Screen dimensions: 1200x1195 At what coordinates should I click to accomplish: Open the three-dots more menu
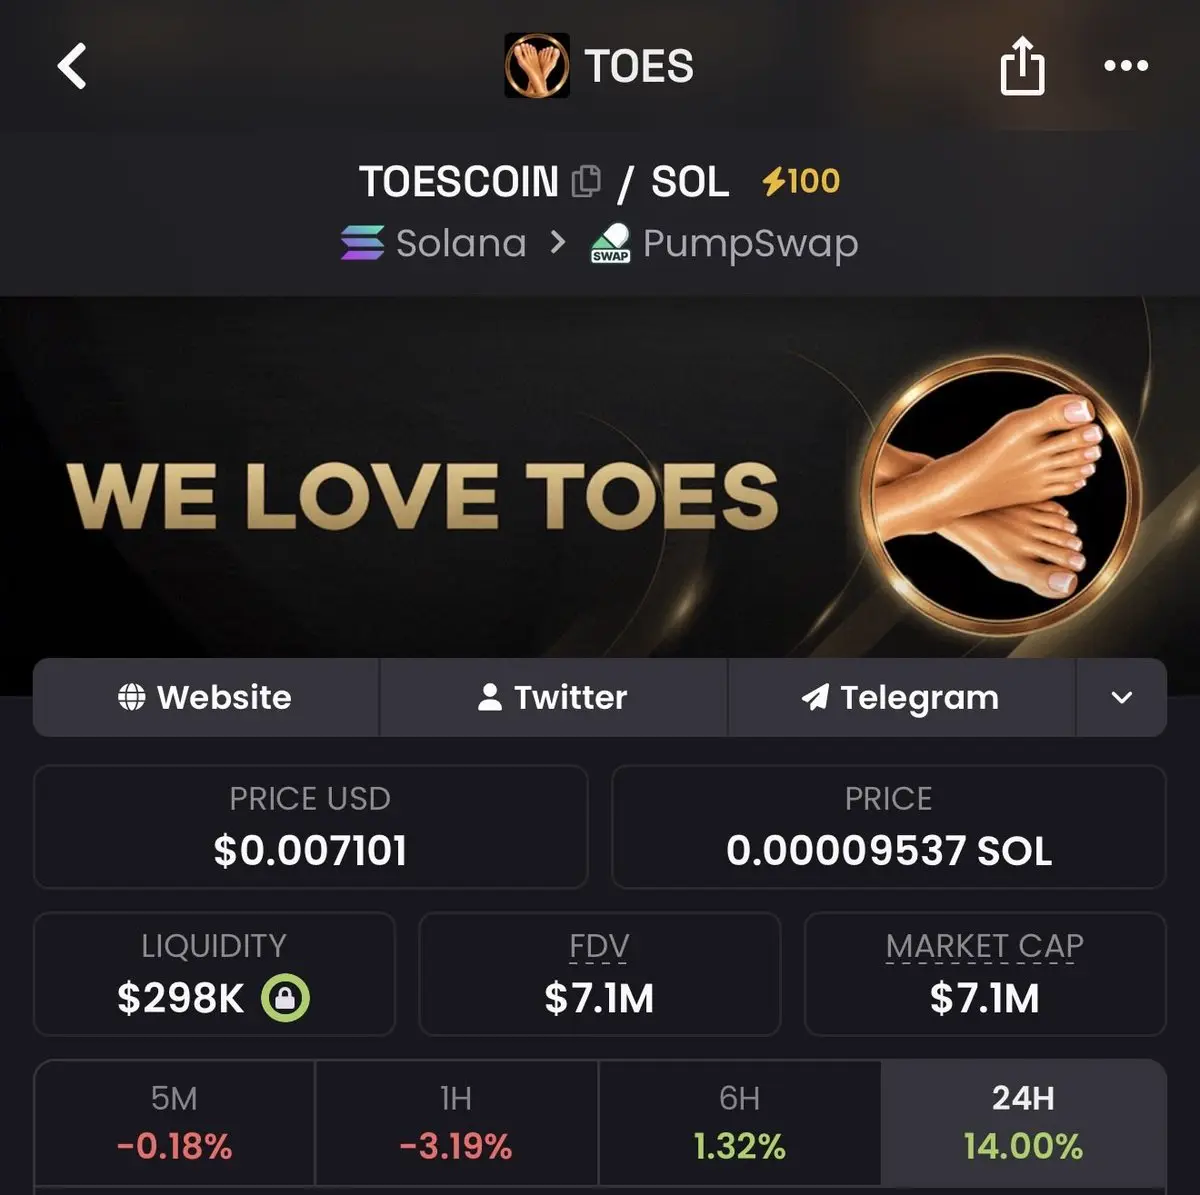point(1126,66)
